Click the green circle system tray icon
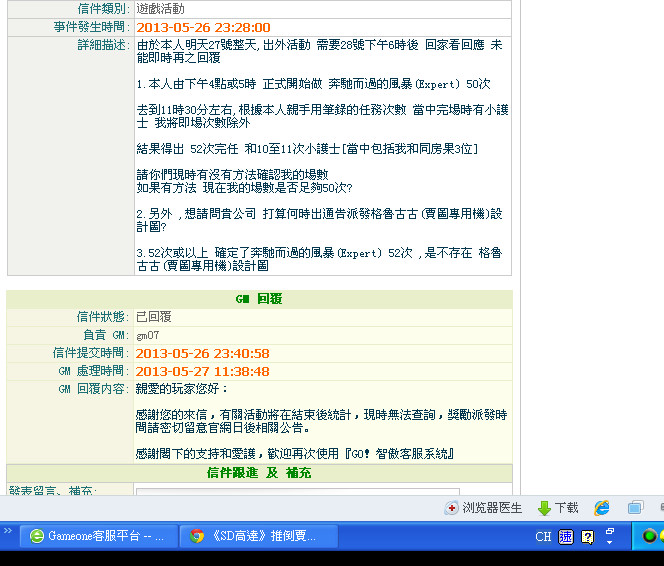Image resolution: width=664 pixels, height=566 pixels. pyautogui.click(x=650, y=537)
